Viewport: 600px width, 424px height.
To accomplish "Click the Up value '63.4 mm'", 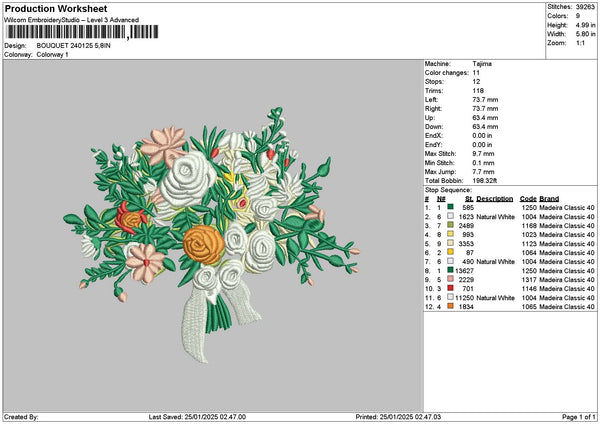I will pyautogui.click(x=485, y=118).
